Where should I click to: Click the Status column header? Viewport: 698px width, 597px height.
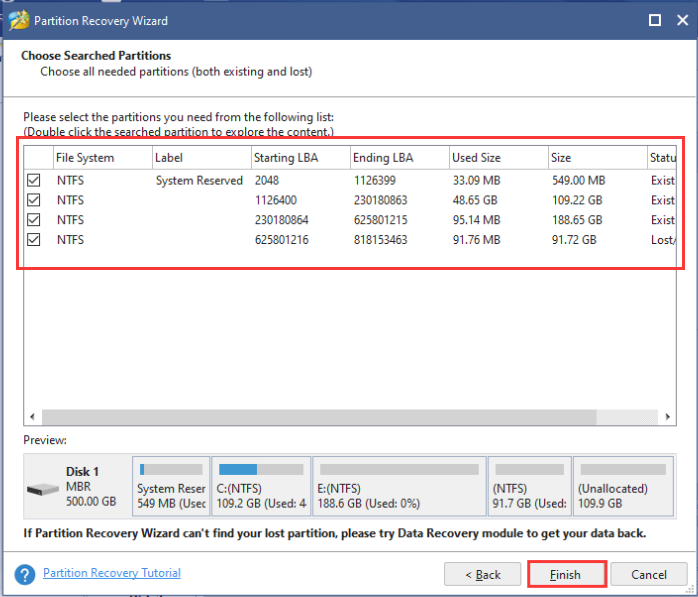[x=662, y=158]
